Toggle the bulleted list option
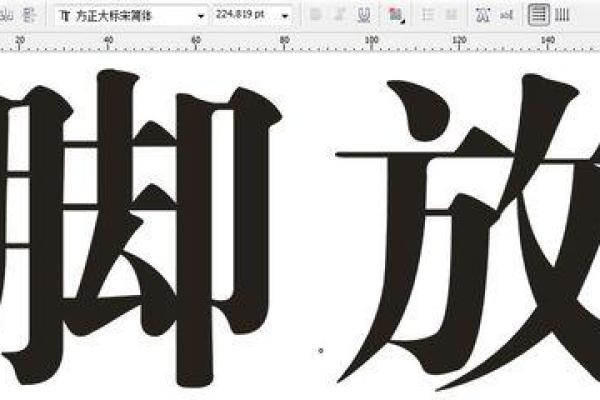Screen dimensions: 600x400 tap(427, 15)
